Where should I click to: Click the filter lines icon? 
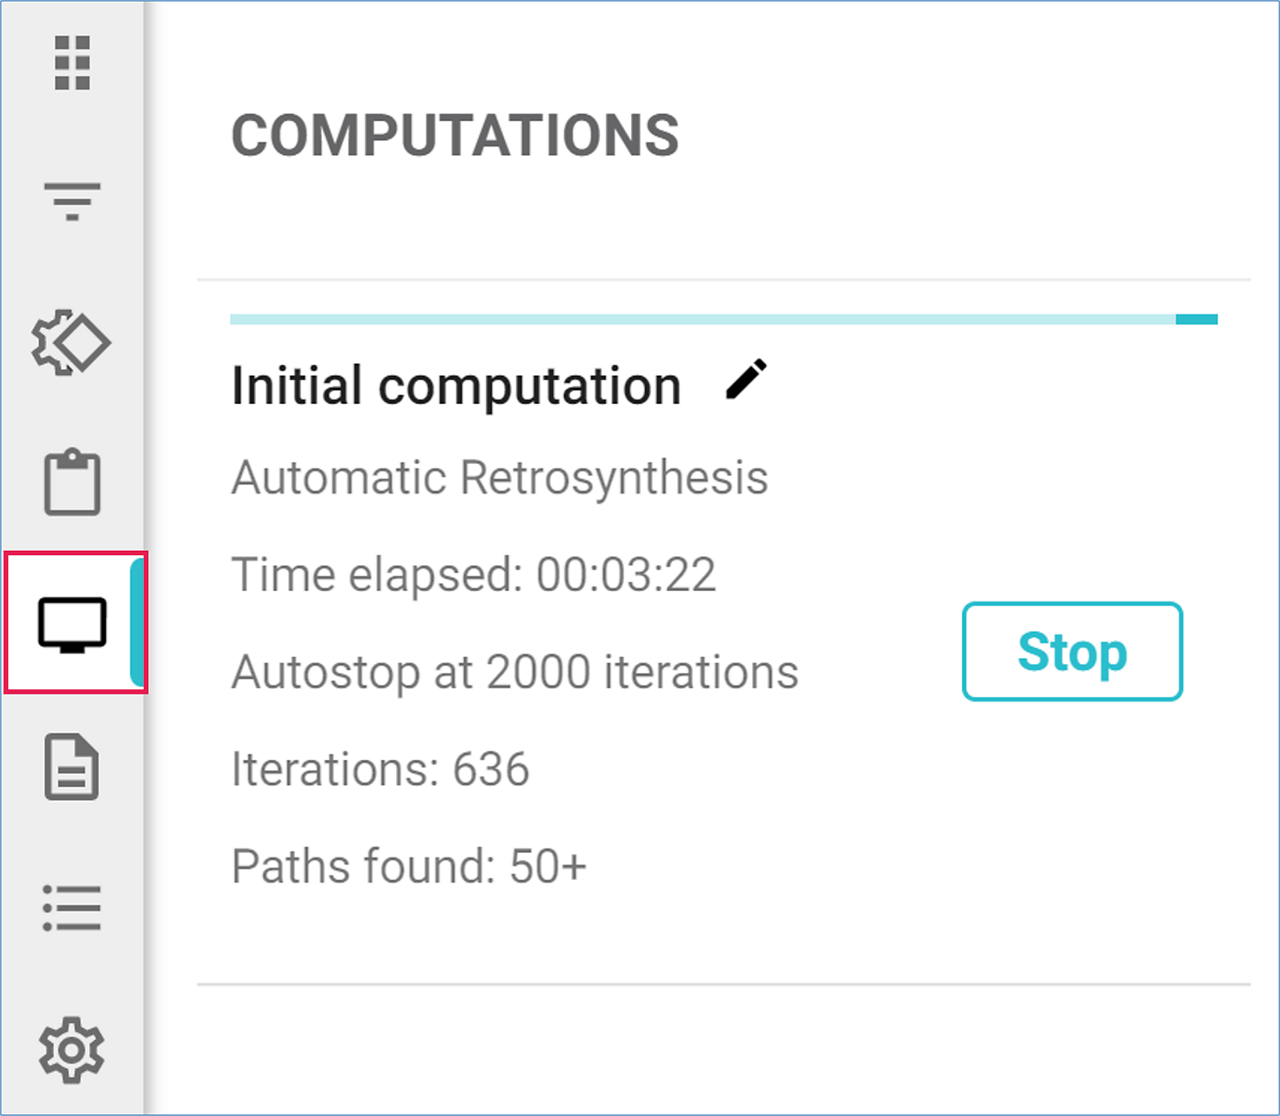point(72,200)
